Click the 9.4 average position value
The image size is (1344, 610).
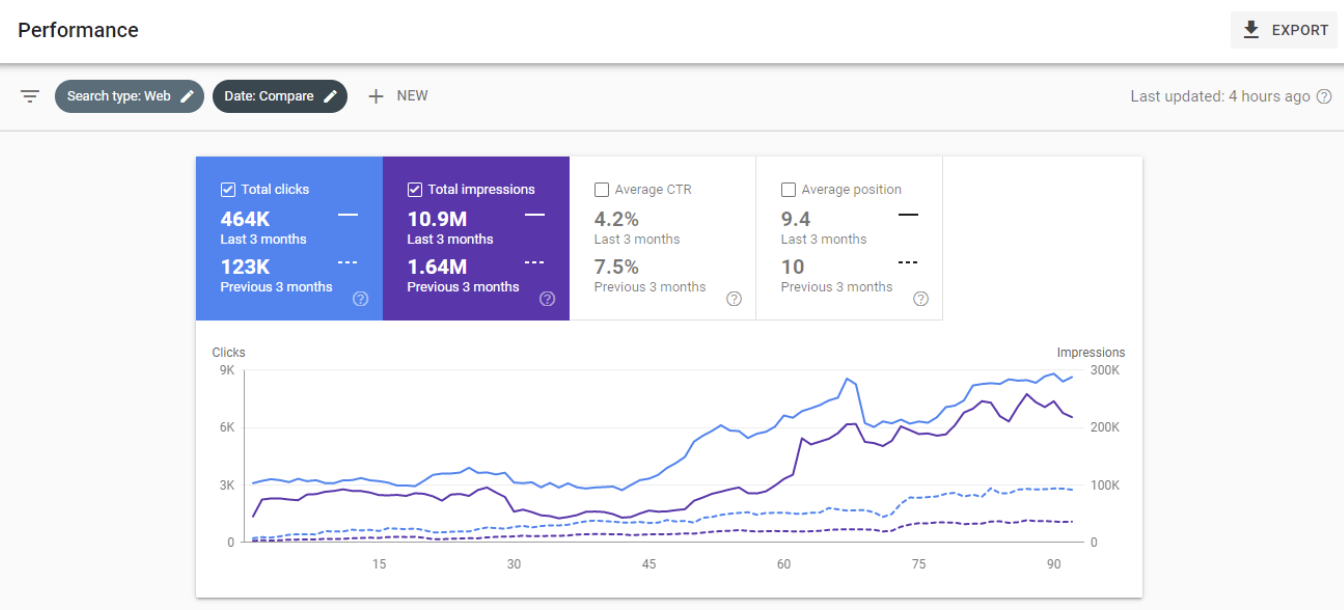(x=796, y=219)
